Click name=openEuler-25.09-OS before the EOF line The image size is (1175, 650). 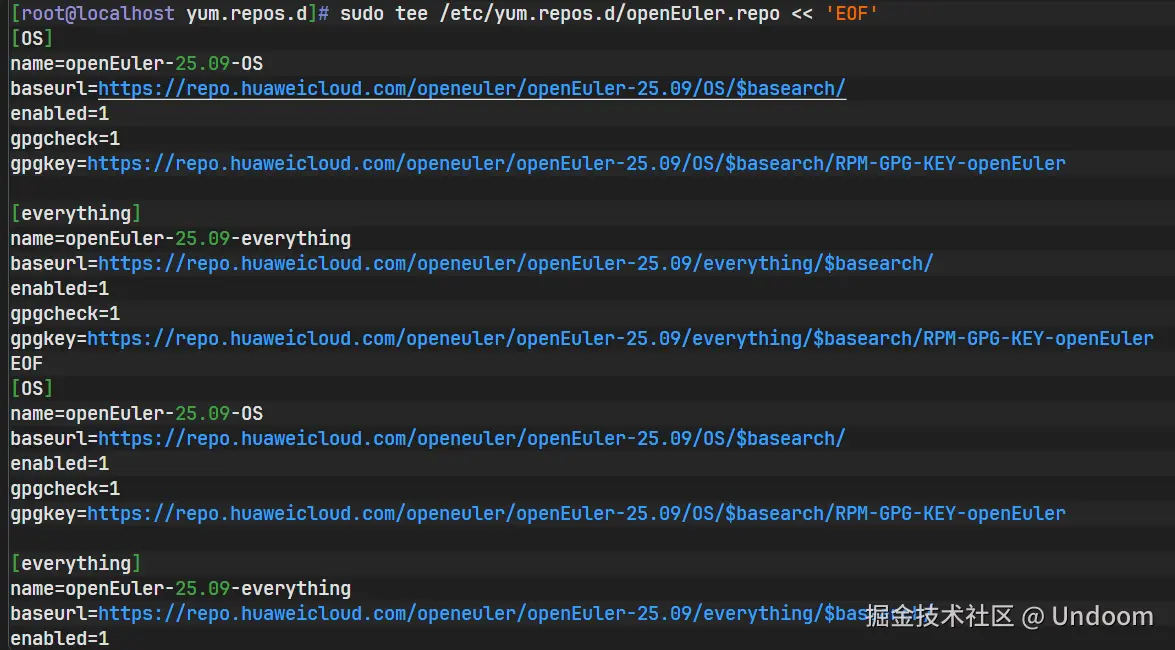[x=137, y=63]
